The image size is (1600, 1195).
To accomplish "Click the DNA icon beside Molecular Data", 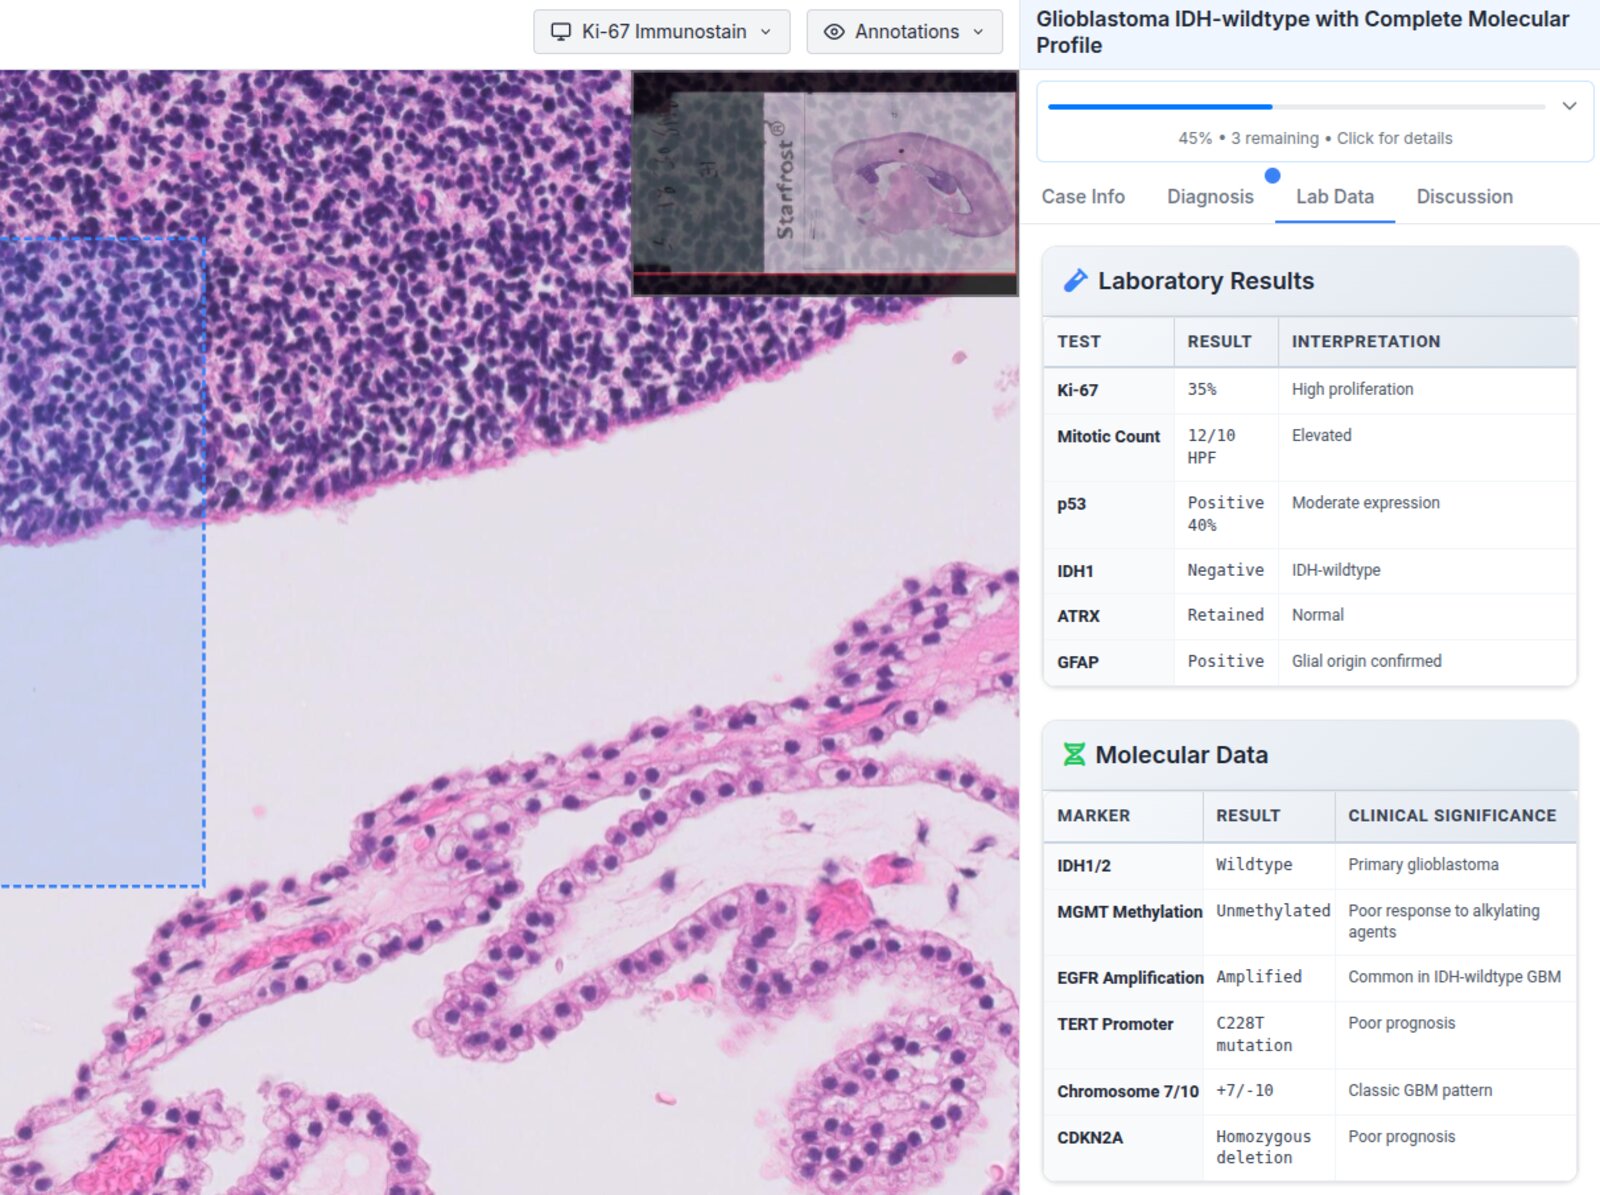I will point(1073,755).
